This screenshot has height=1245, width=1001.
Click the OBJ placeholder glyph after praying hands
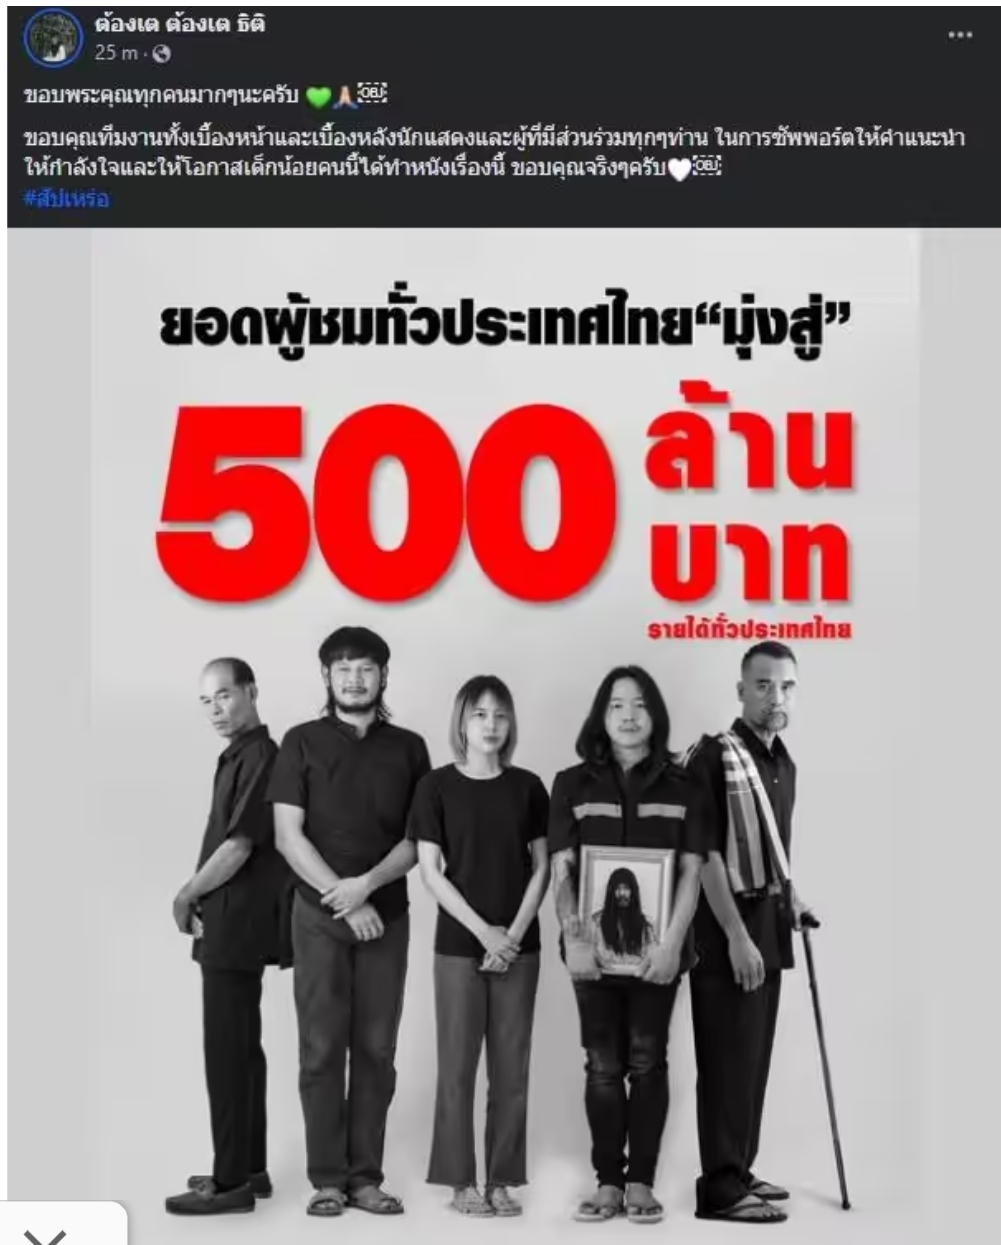coord(370,96)
